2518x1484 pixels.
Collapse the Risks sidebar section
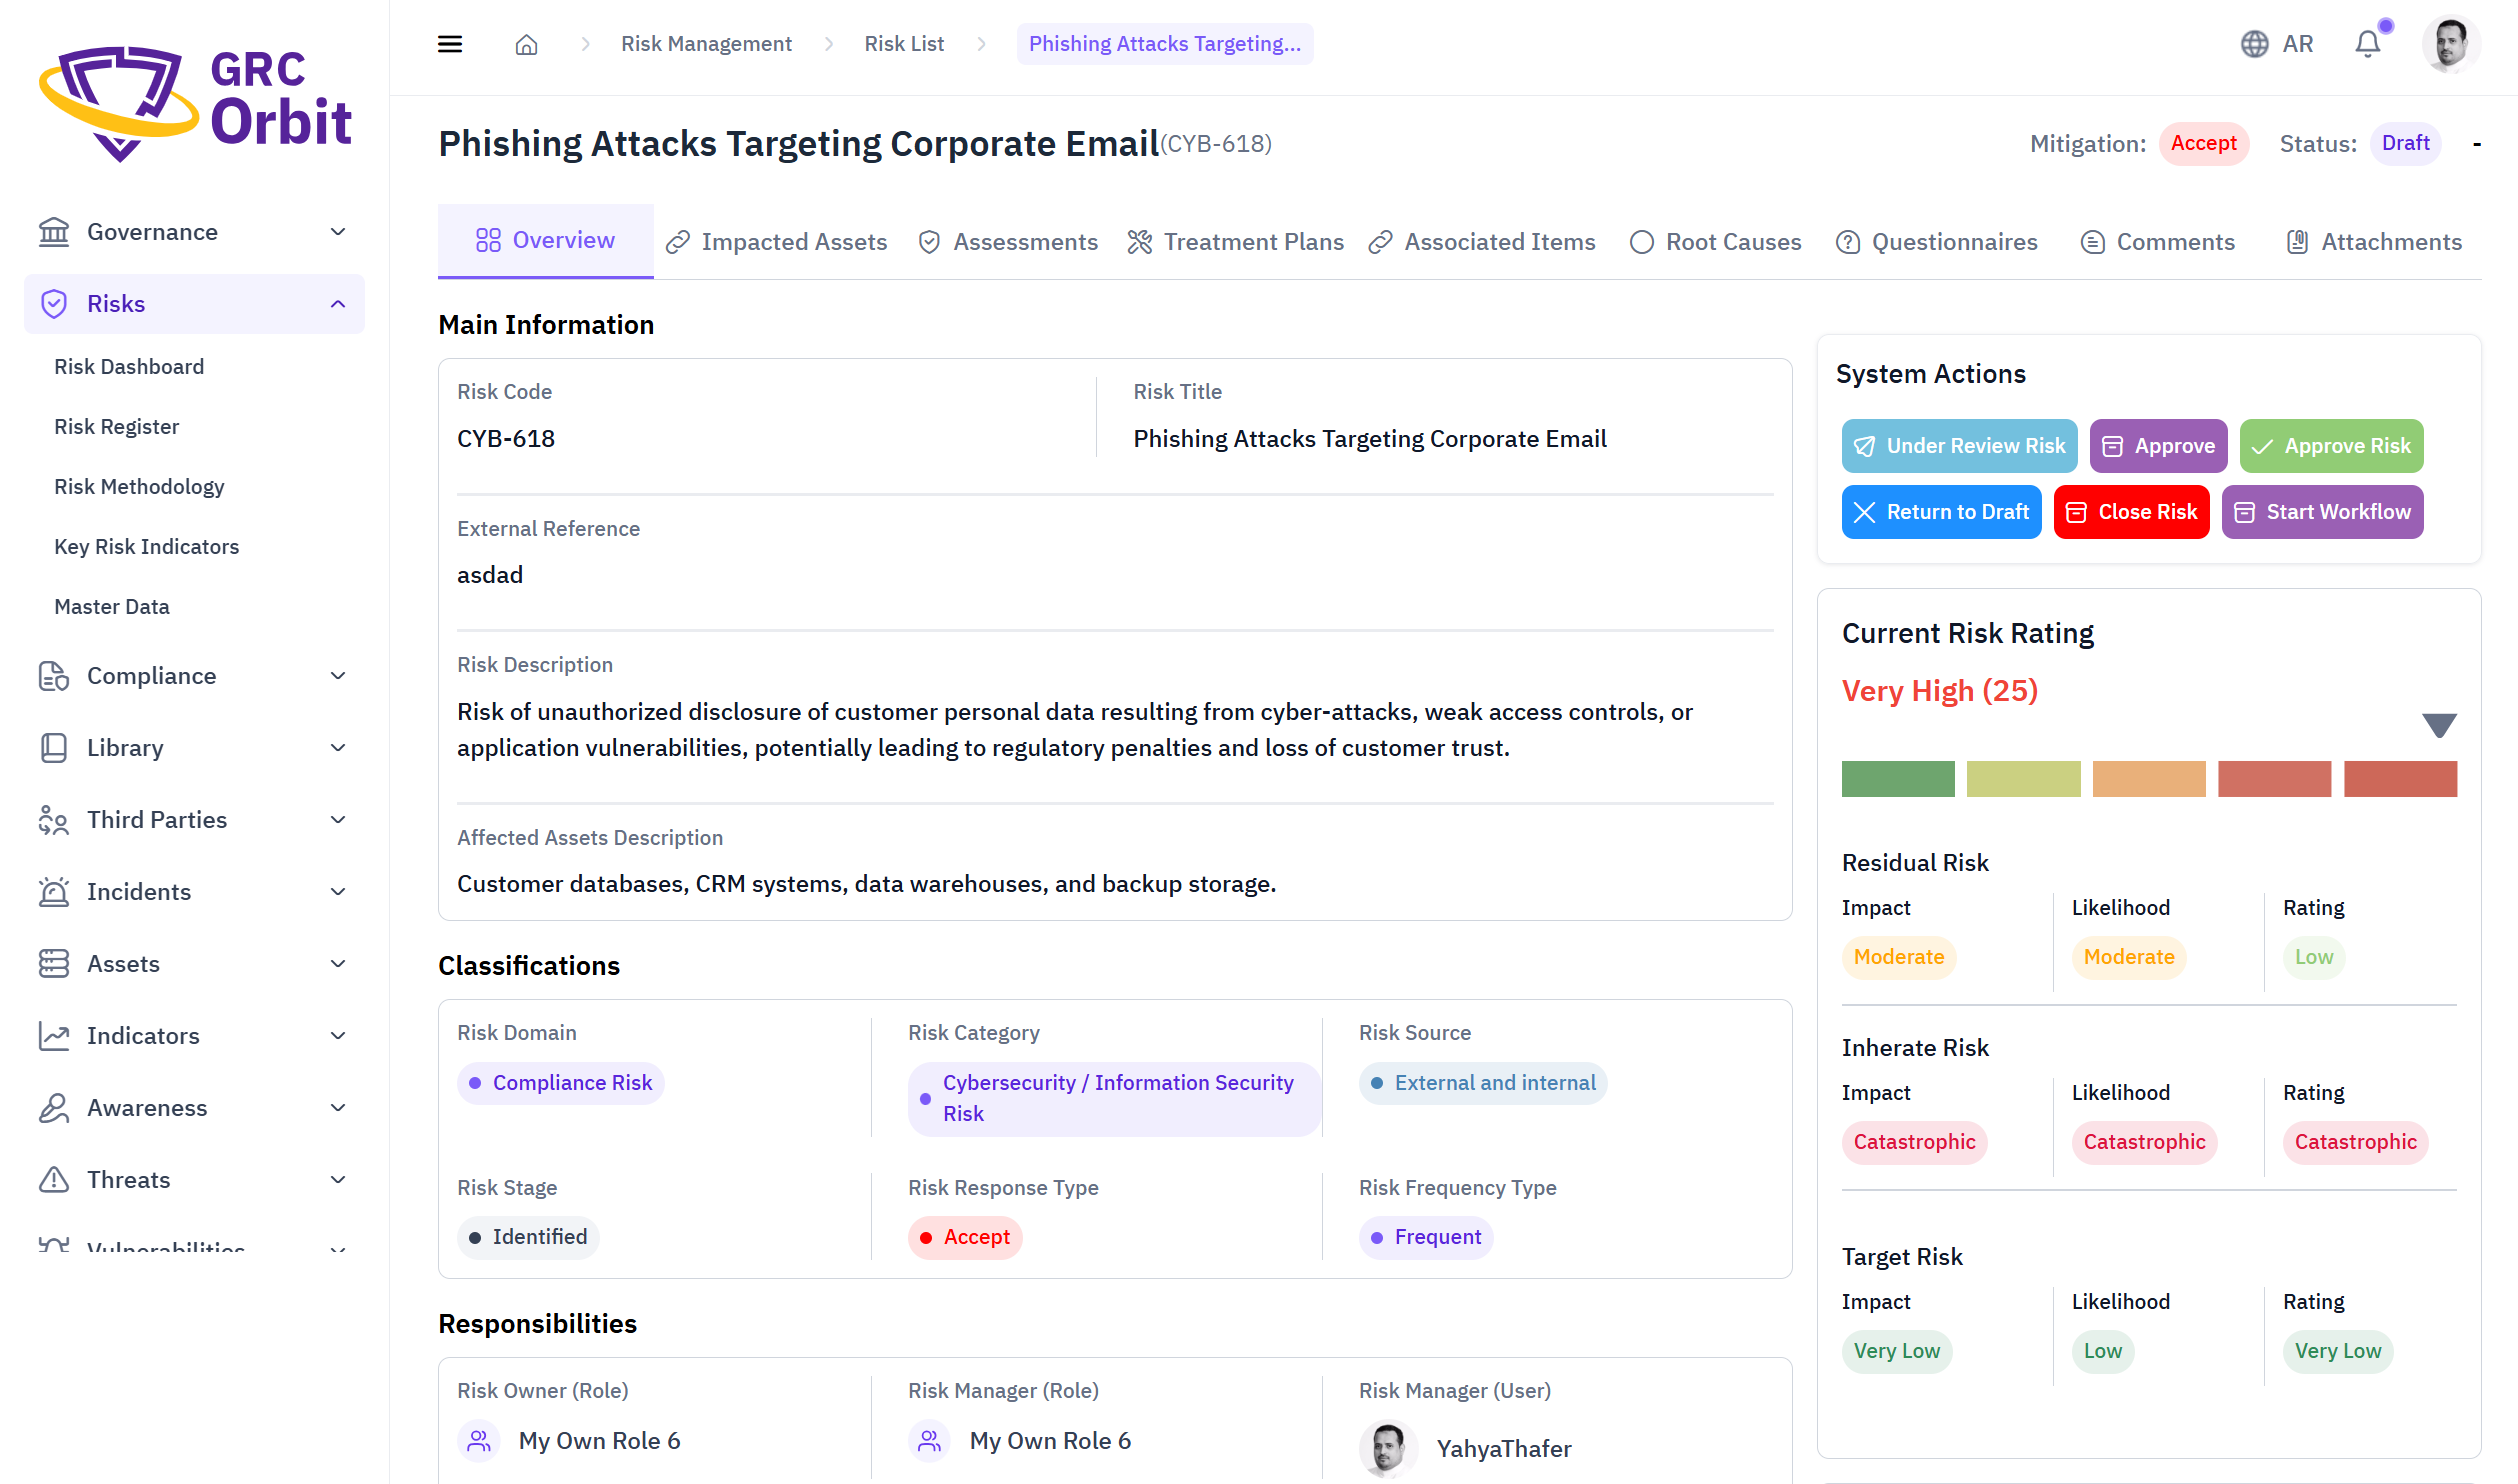coord(338,304)
